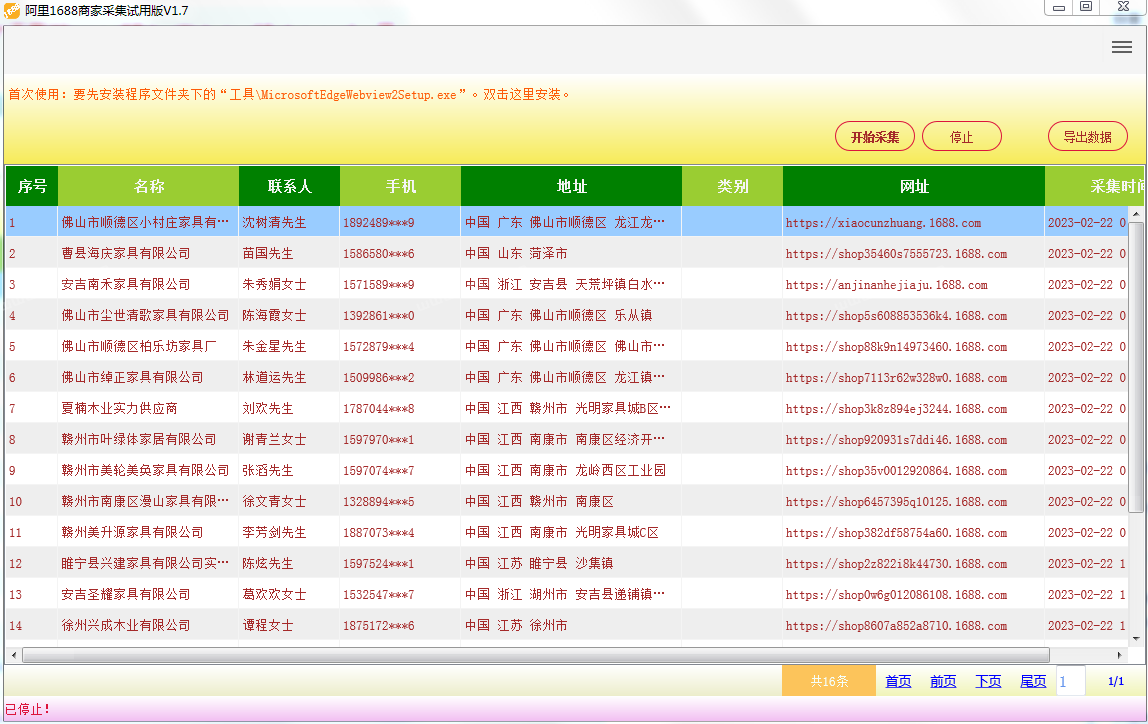Click URL https://shop8607a852a8710.1688.com
1148x724 pixels.
(x=896, y=626)
